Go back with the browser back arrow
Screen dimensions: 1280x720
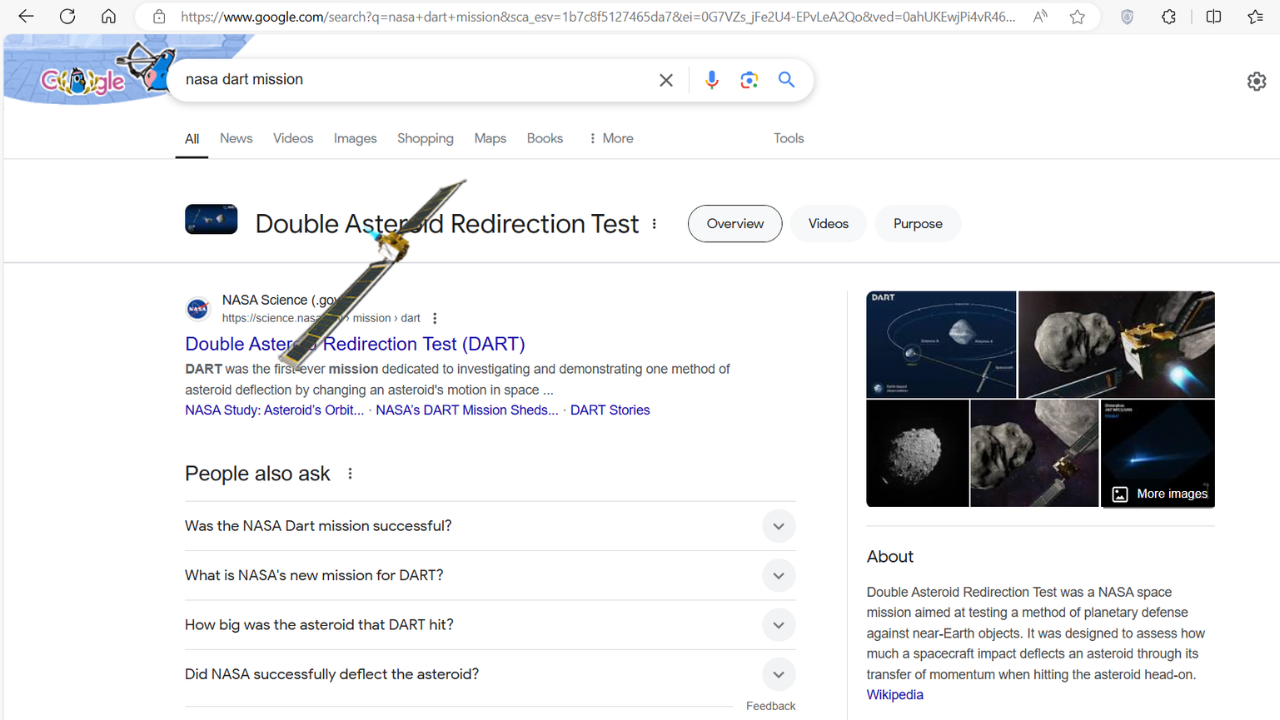pyautogui.click(x=26, y=17)
